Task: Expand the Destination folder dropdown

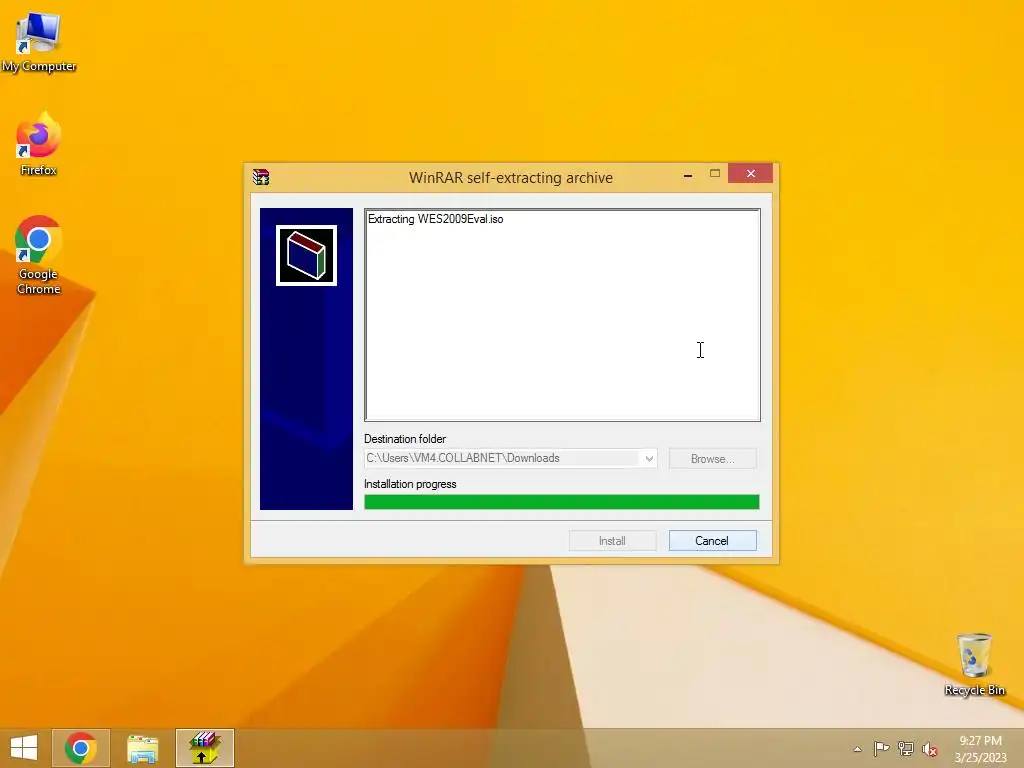Action: click(x=648, y=458)
